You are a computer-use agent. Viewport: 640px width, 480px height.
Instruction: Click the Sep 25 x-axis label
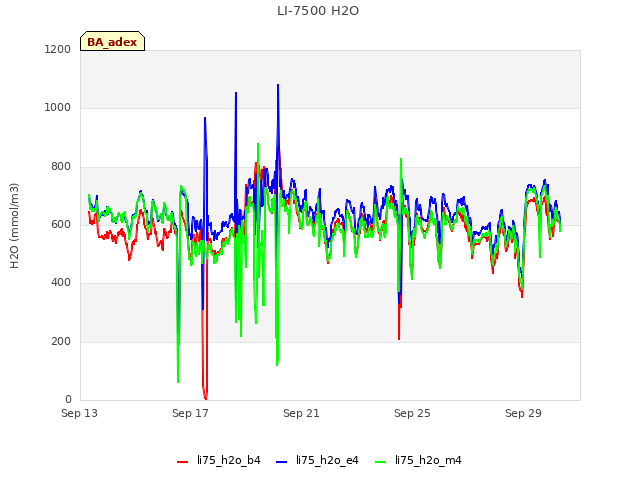tap(412, 413)
